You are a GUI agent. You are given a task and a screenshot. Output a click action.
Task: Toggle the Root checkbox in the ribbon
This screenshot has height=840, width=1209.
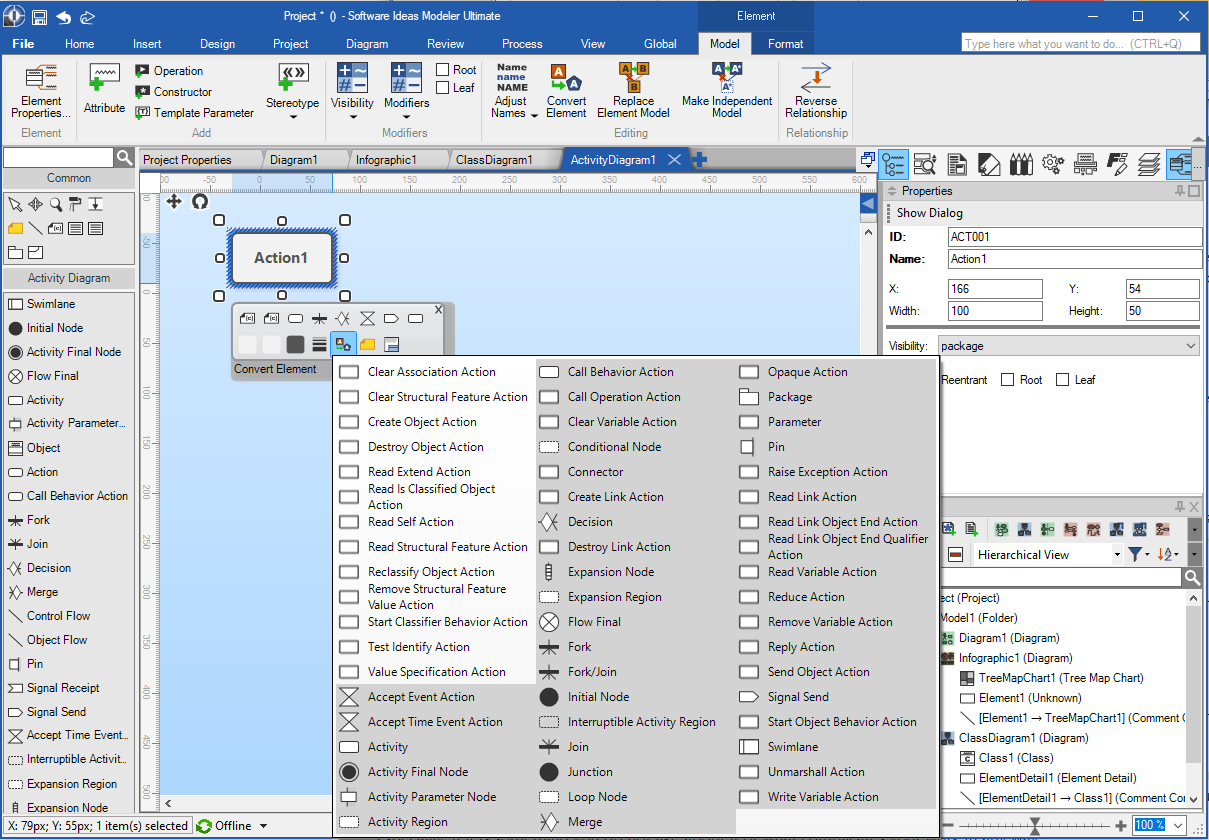pos(443,70)
